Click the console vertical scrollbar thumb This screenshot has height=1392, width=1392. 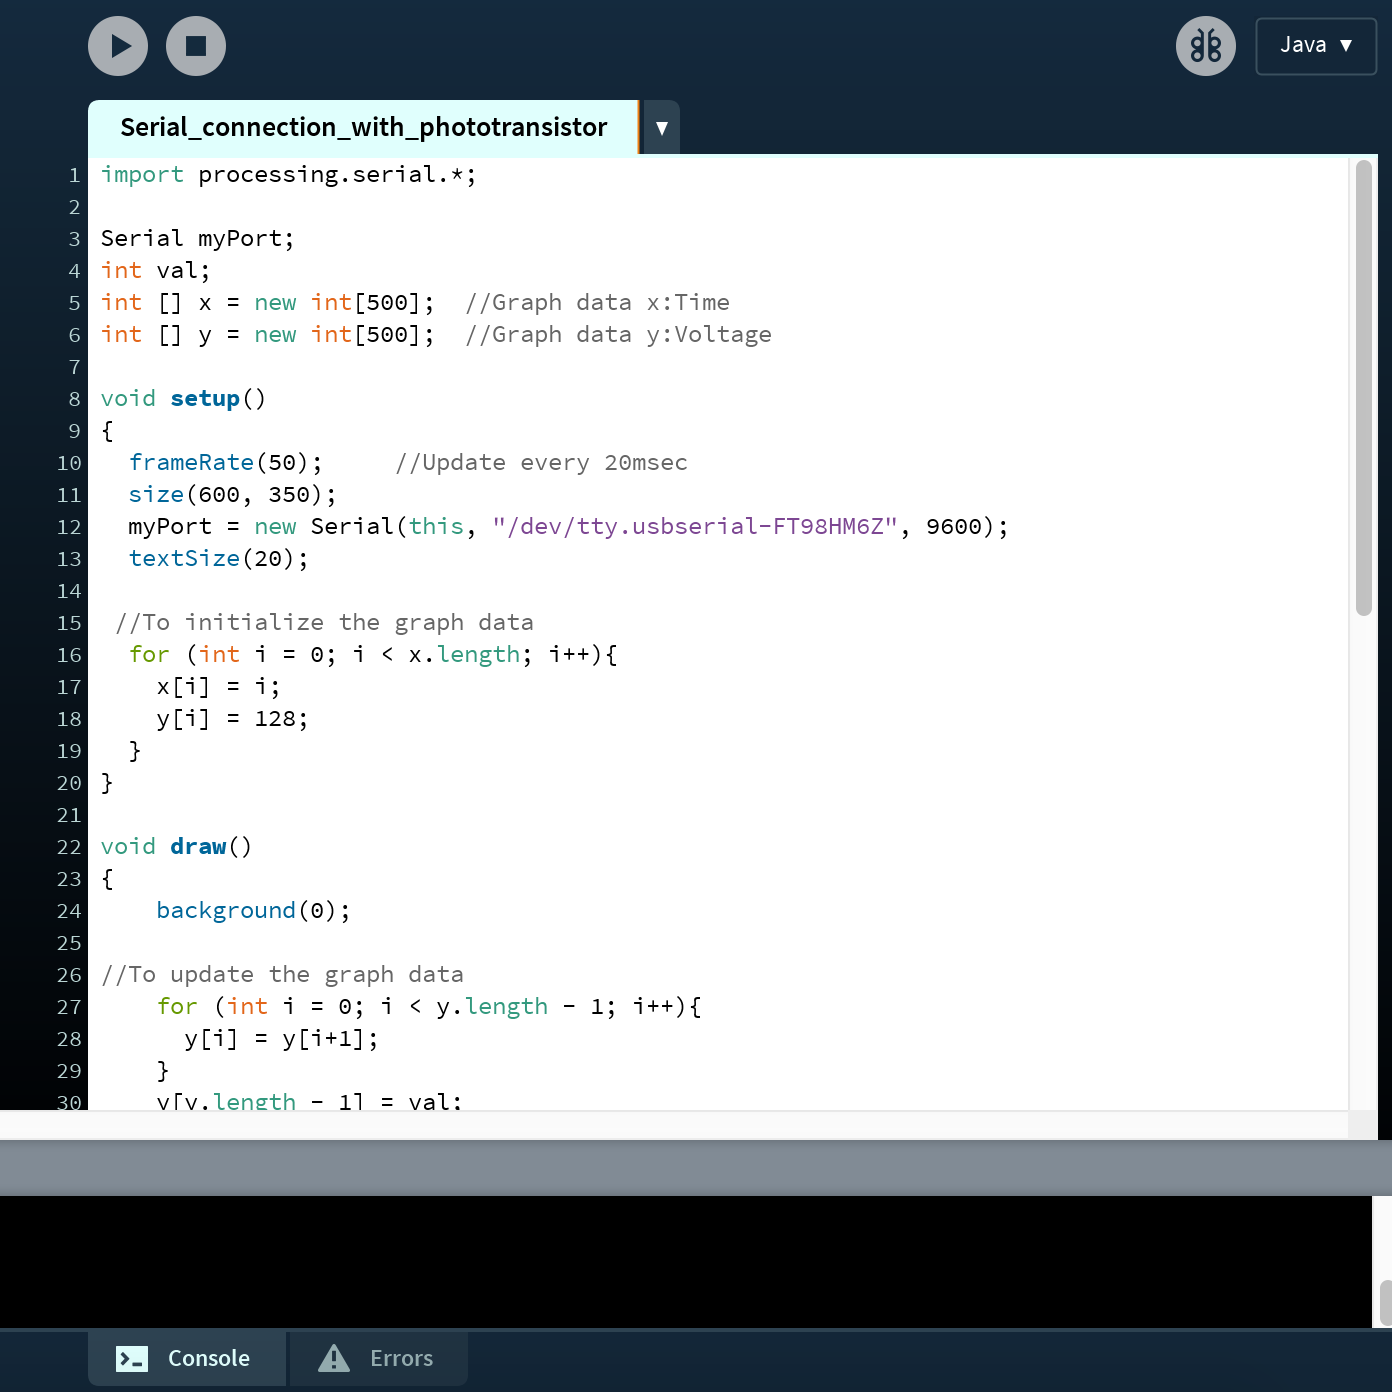(x=1386, y=1303)
